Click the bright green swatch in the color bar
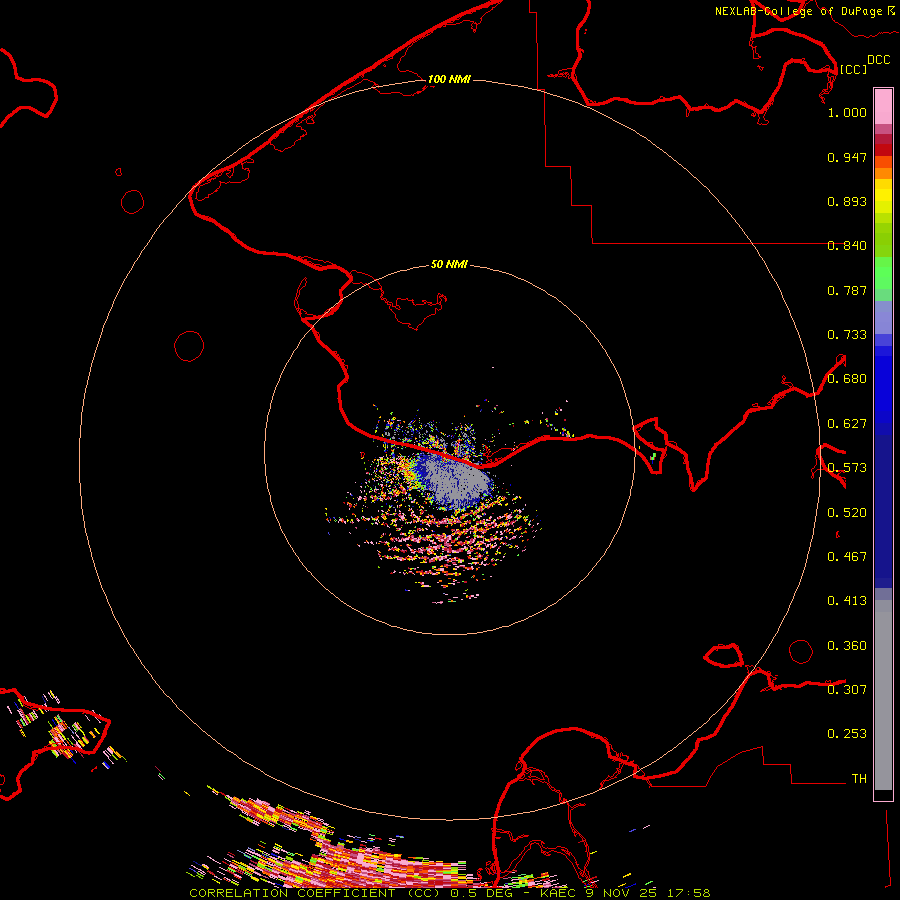The width and height of the screenshot is (900, 900). pos(883,273)
